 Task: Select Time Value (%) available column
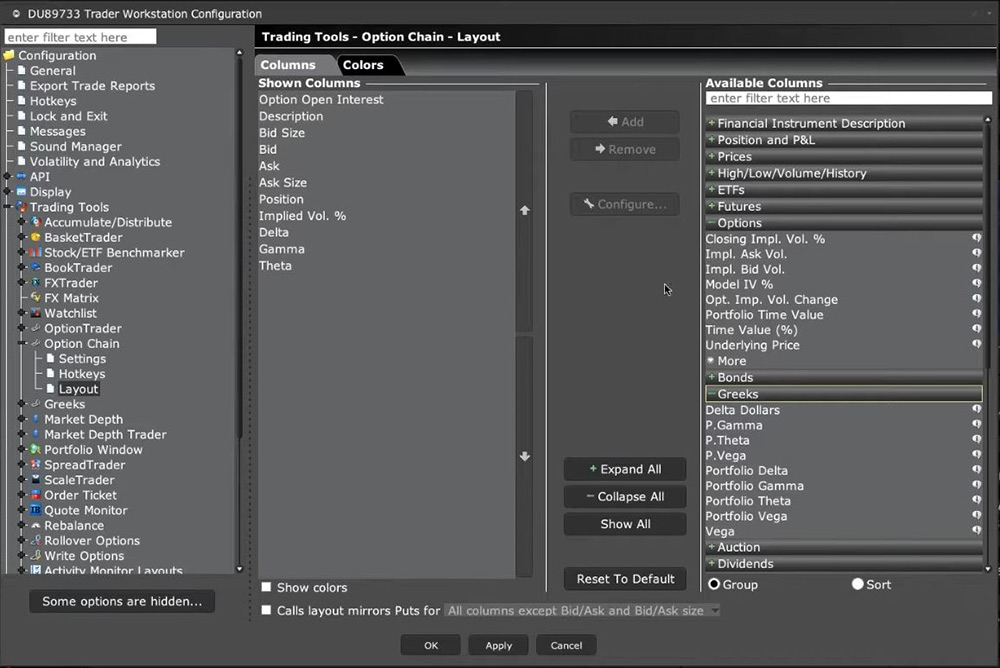tap(751, 330)
